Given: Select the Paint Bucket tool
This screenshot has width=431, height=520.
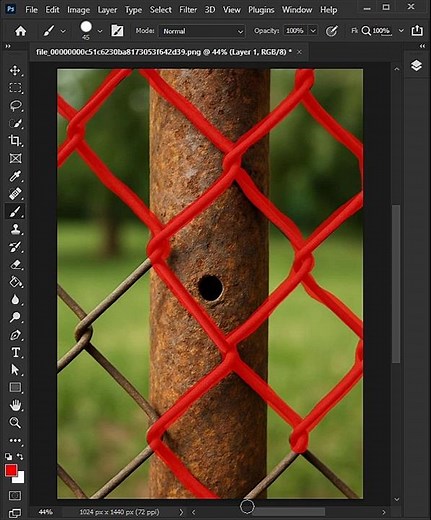Looking at the screenshot, I should [x=15, y=282].
